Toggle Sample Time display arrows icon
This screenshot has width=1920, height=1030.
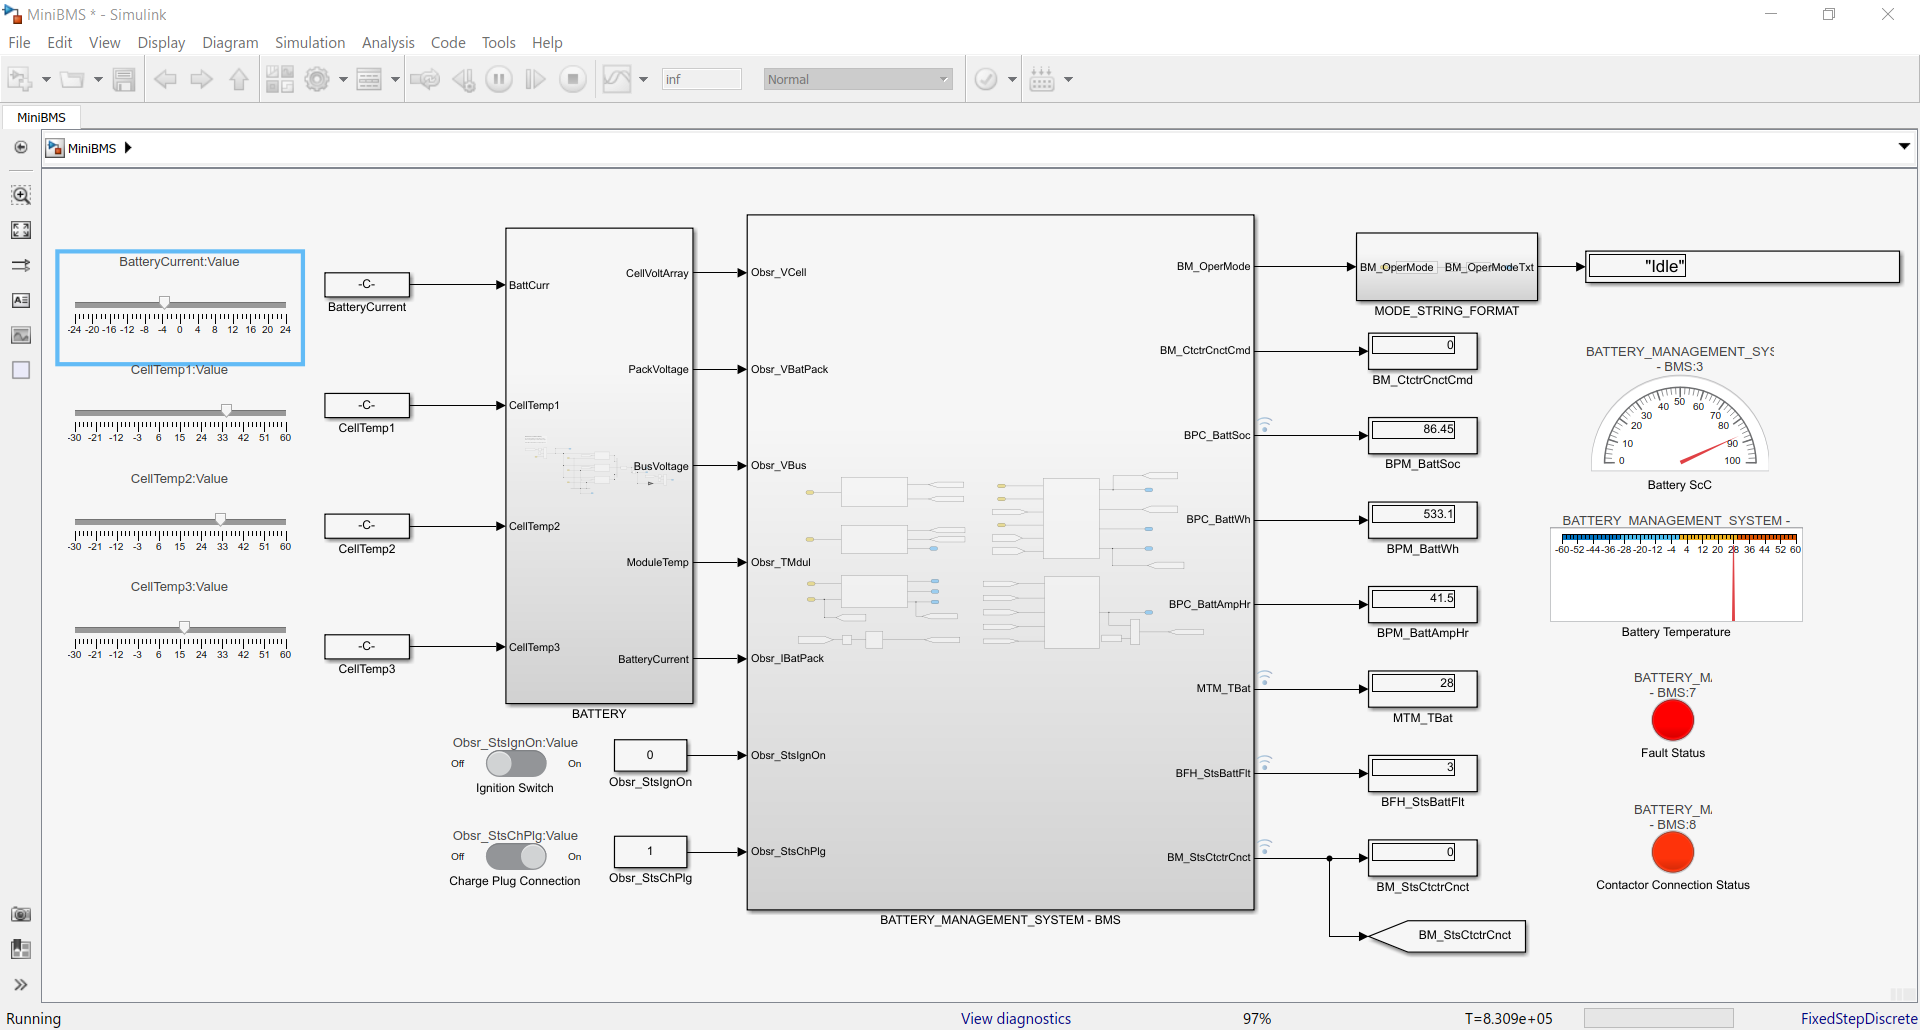[21, 265]
